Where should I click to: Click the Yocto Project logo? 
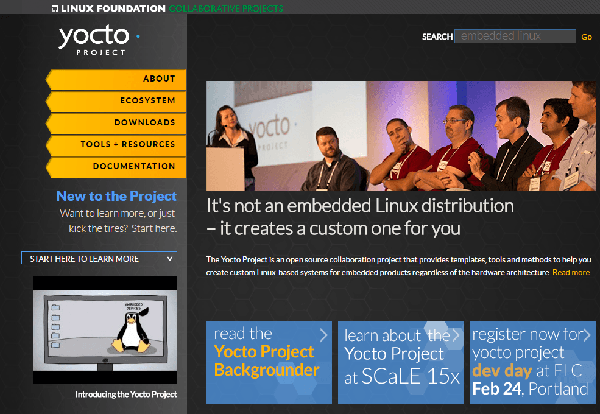tap(99, 40)
